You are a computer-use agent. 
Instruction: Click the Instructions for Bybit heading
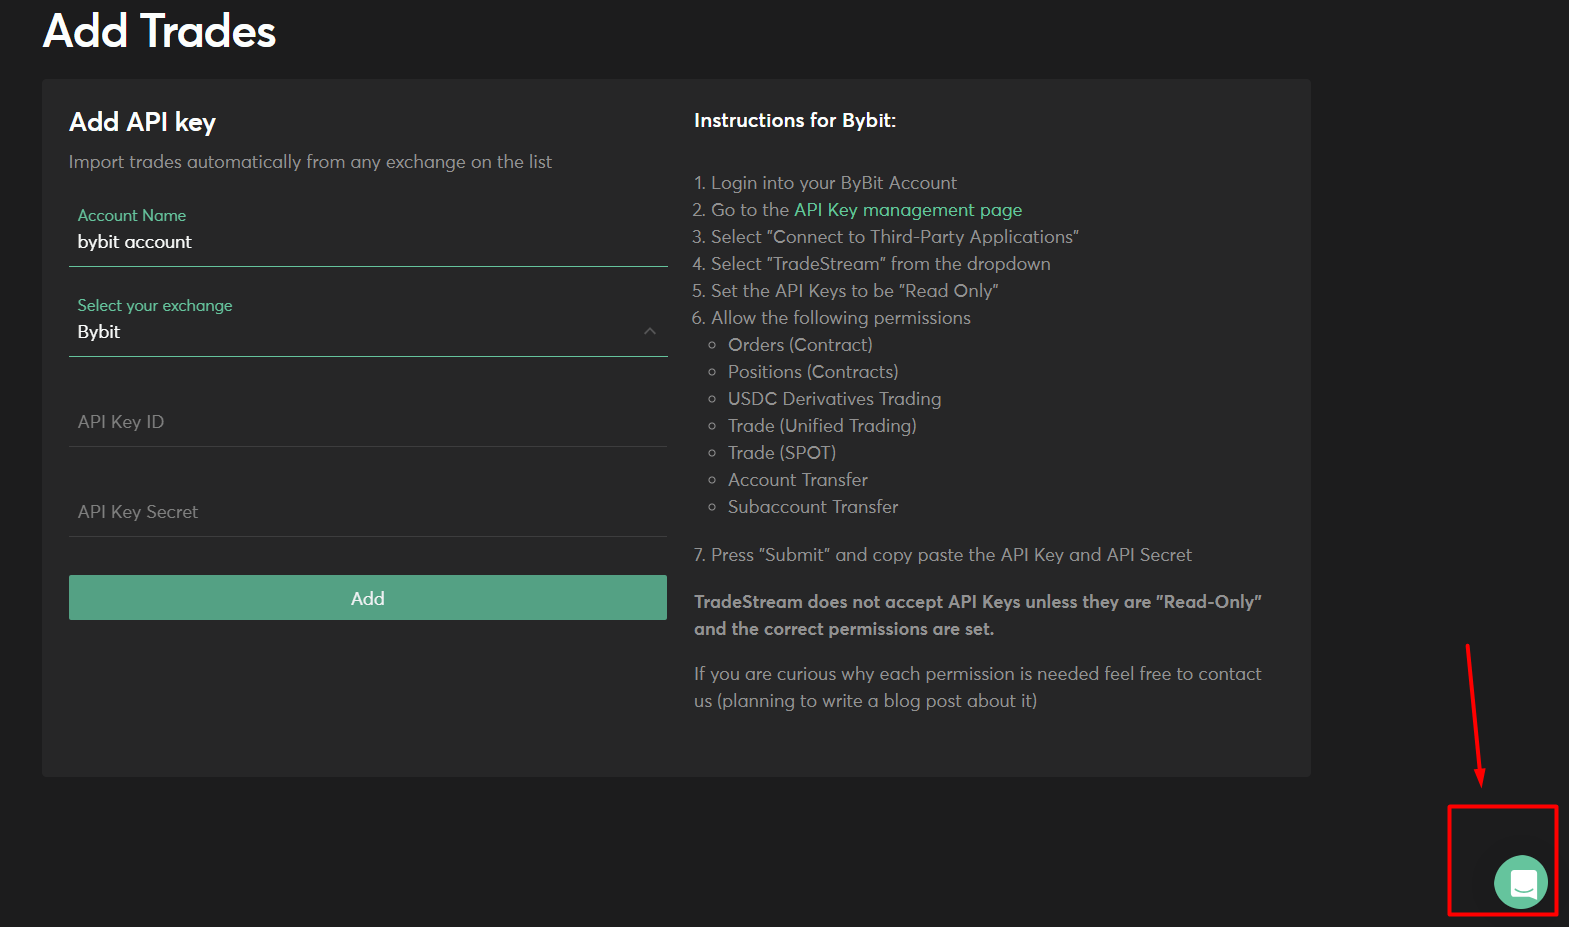[x=794, y=120]
